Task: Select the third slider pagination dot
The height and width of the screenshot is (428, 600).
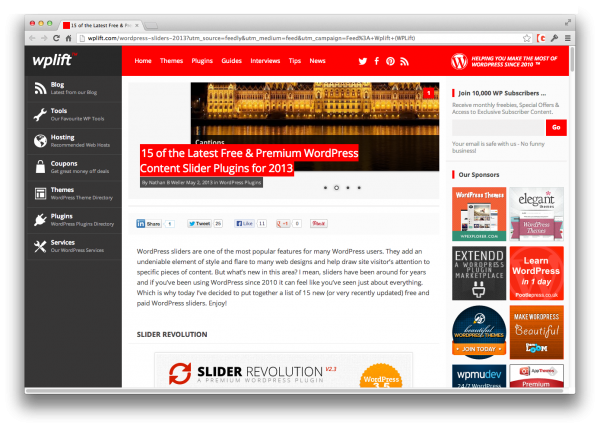Action: click(348, 188)
